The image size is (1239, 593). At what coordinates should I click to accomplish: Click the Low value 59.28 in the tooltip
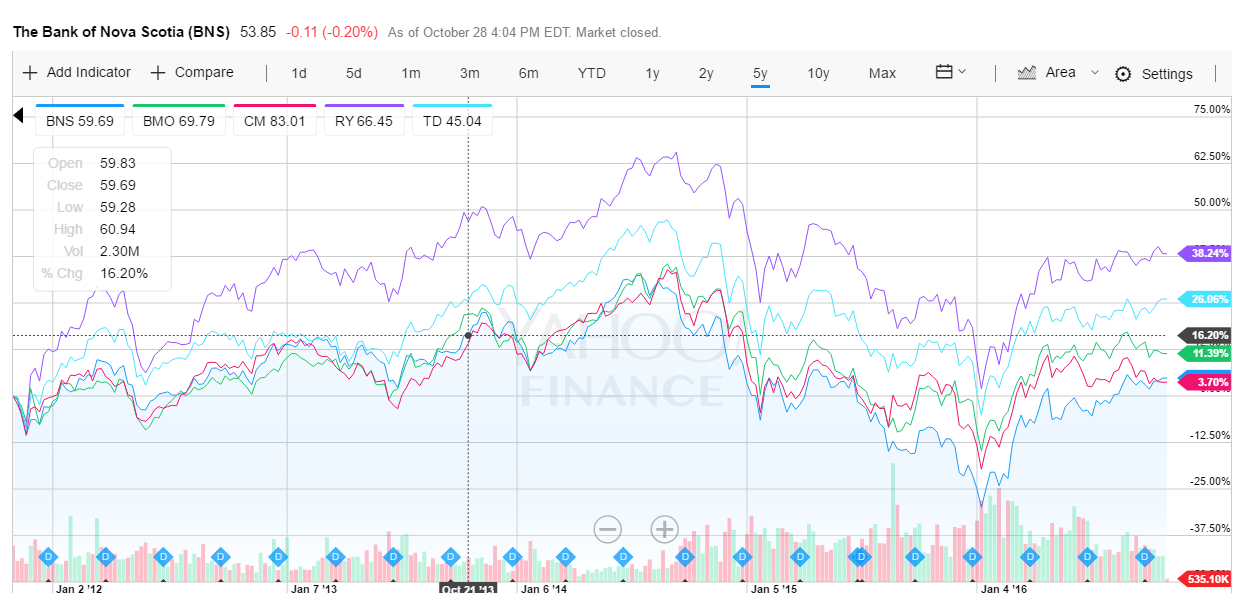[x=118, y=207]
